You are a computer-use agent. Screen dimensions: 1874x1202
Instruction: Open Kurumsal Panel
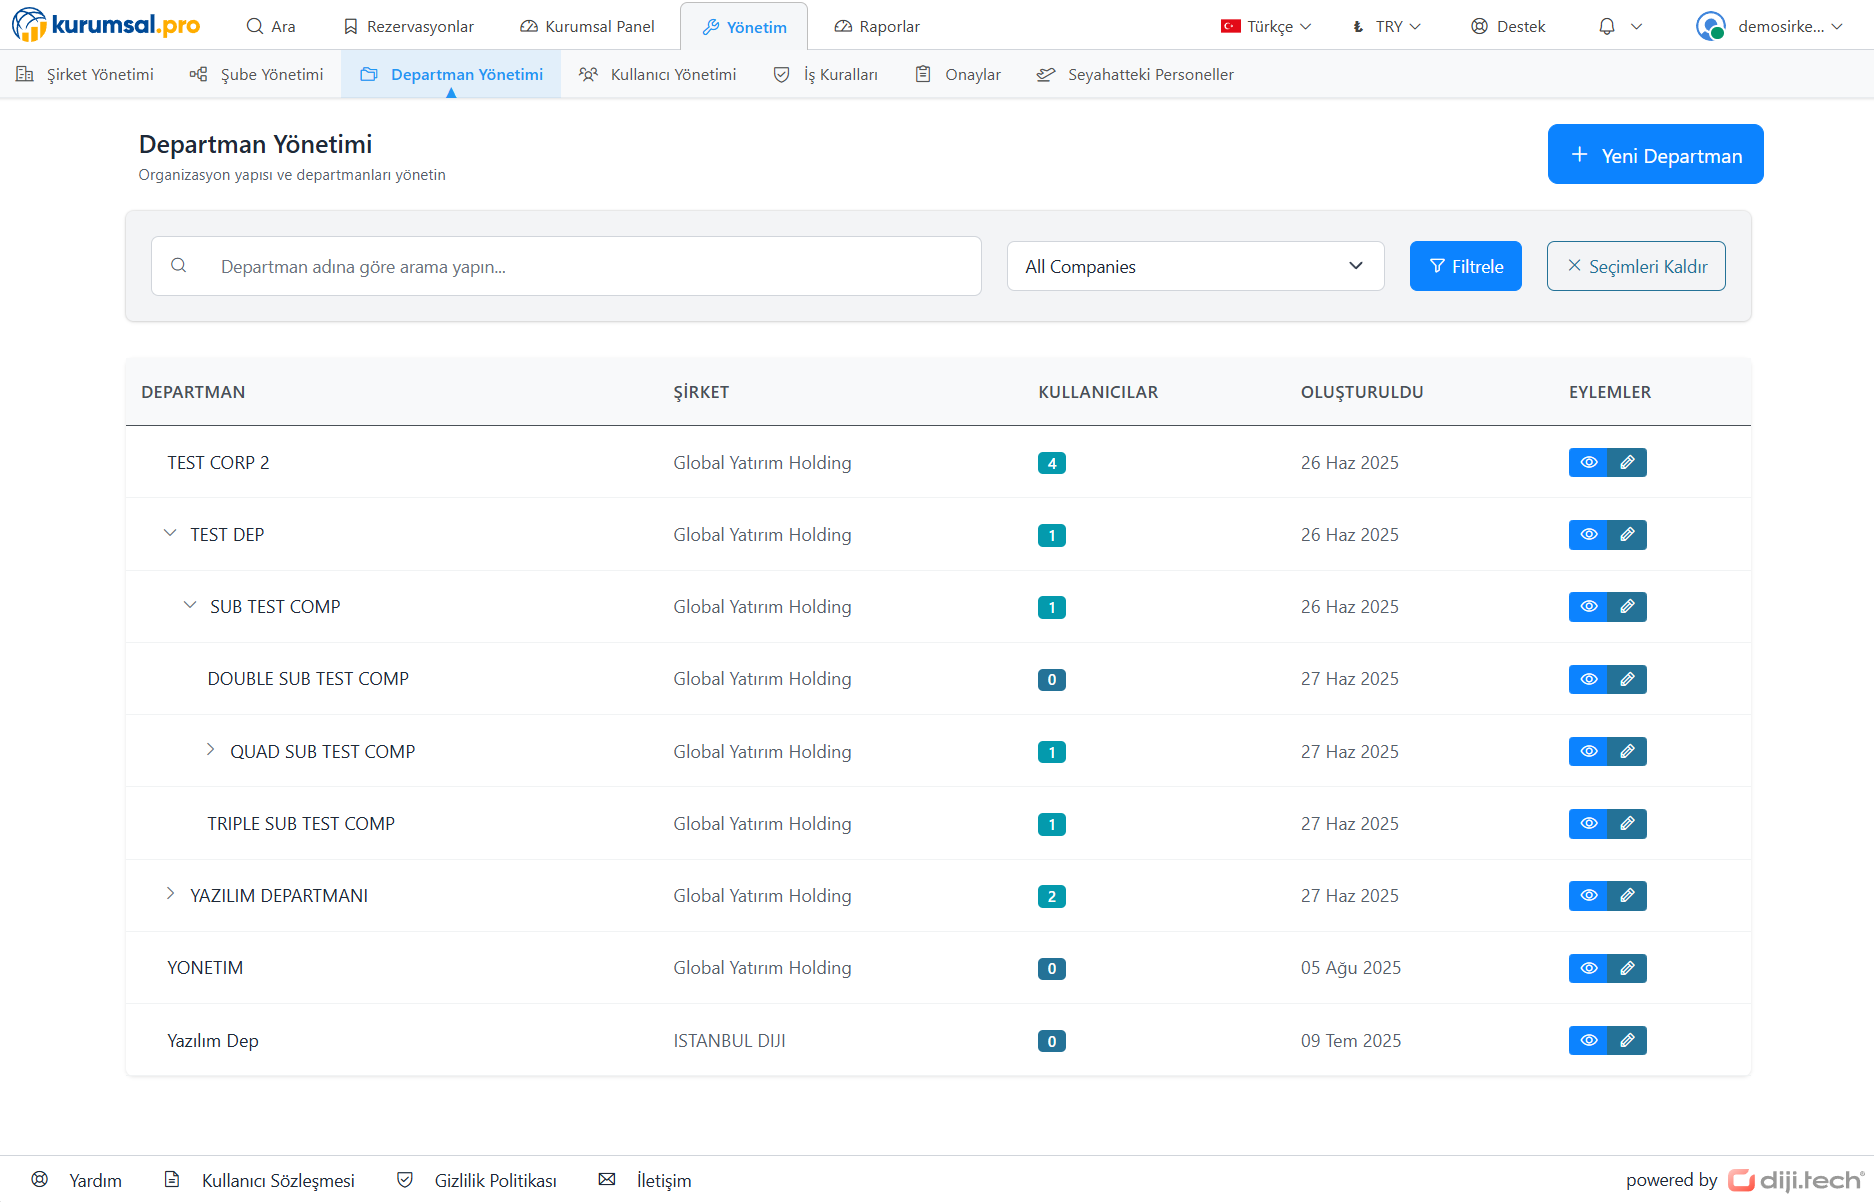click(588, 26)
